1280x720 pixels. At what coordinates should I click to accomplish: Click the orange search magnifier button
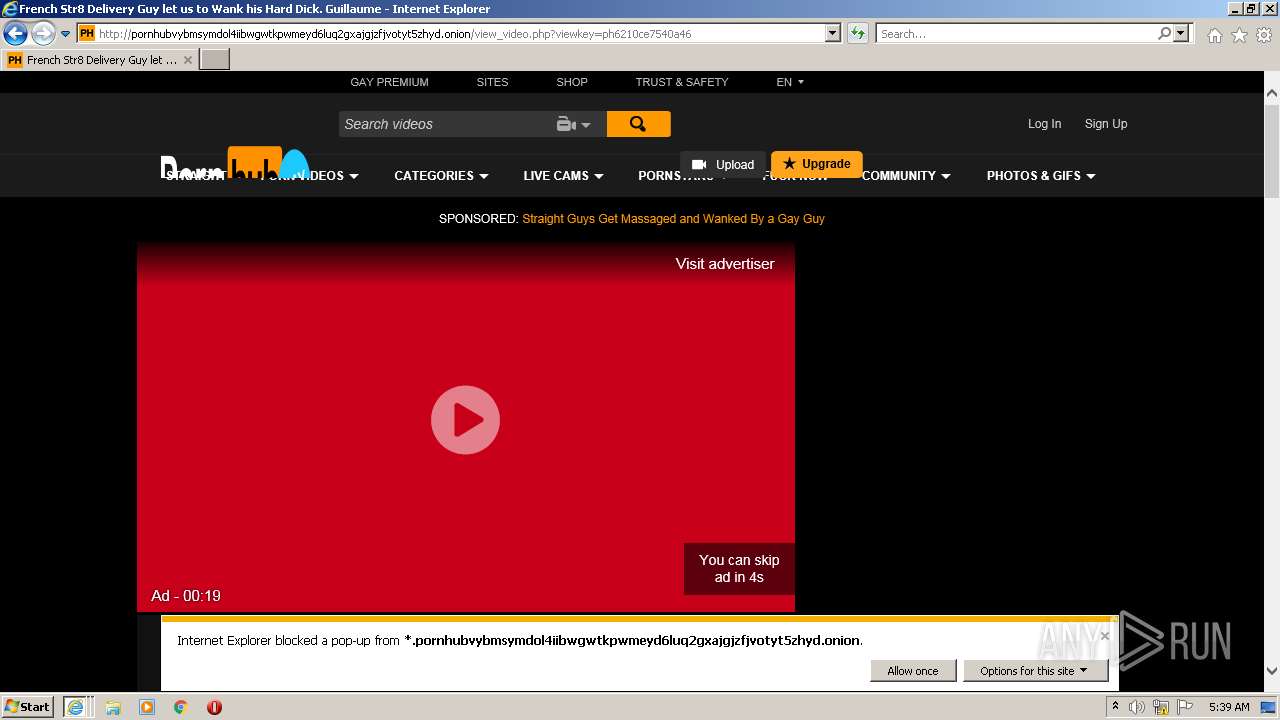click(638, 124)
